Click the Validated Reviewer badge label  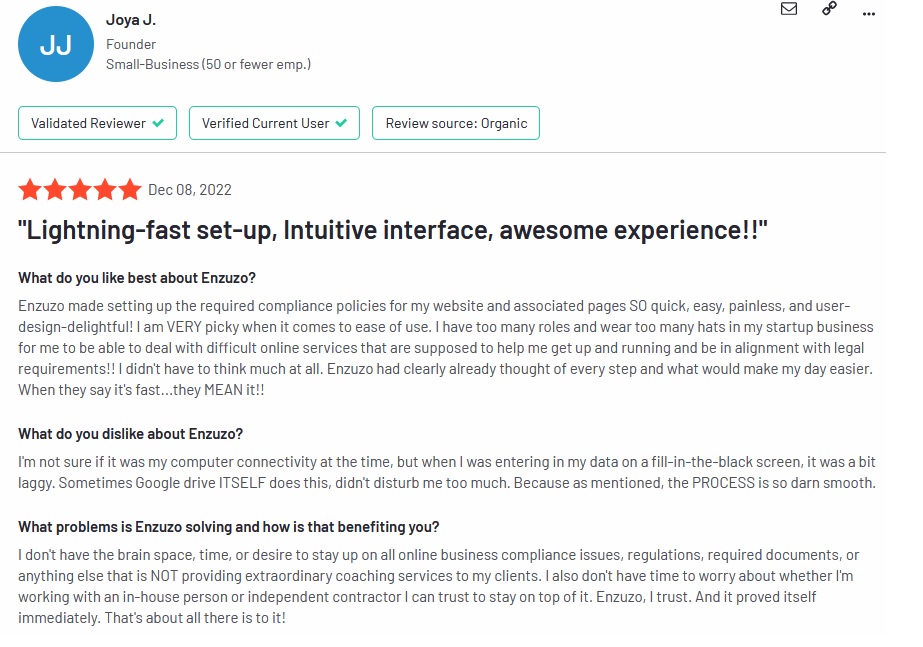point(88,123)
